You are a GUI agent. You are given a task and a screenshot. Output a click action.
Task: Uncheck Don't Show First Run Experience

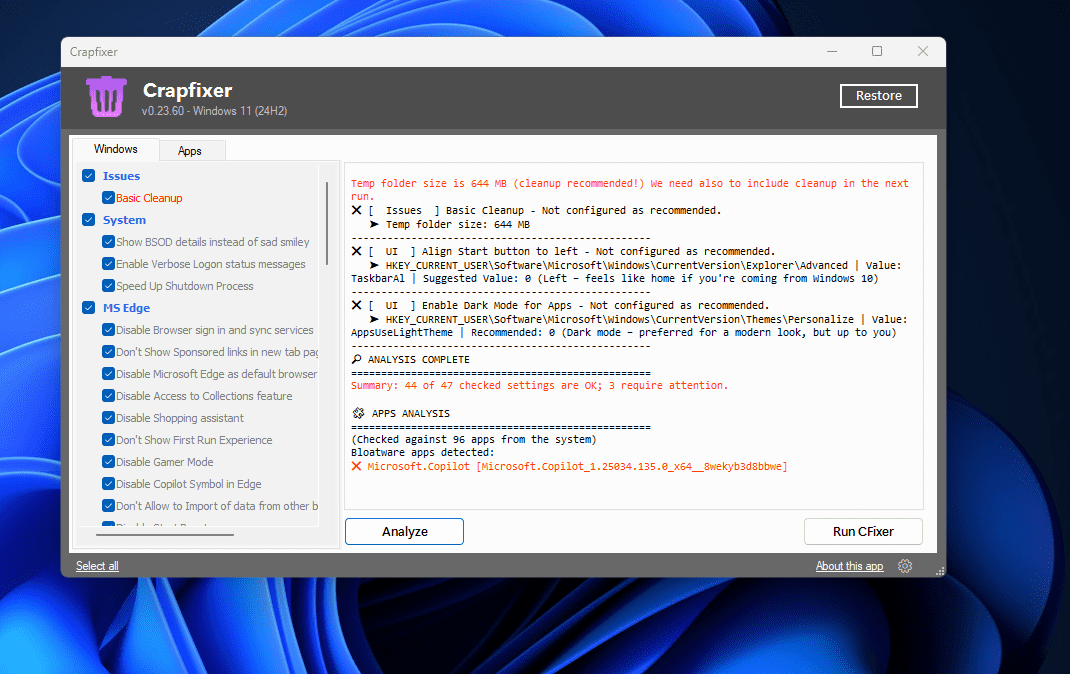click(x=109, y=439)
